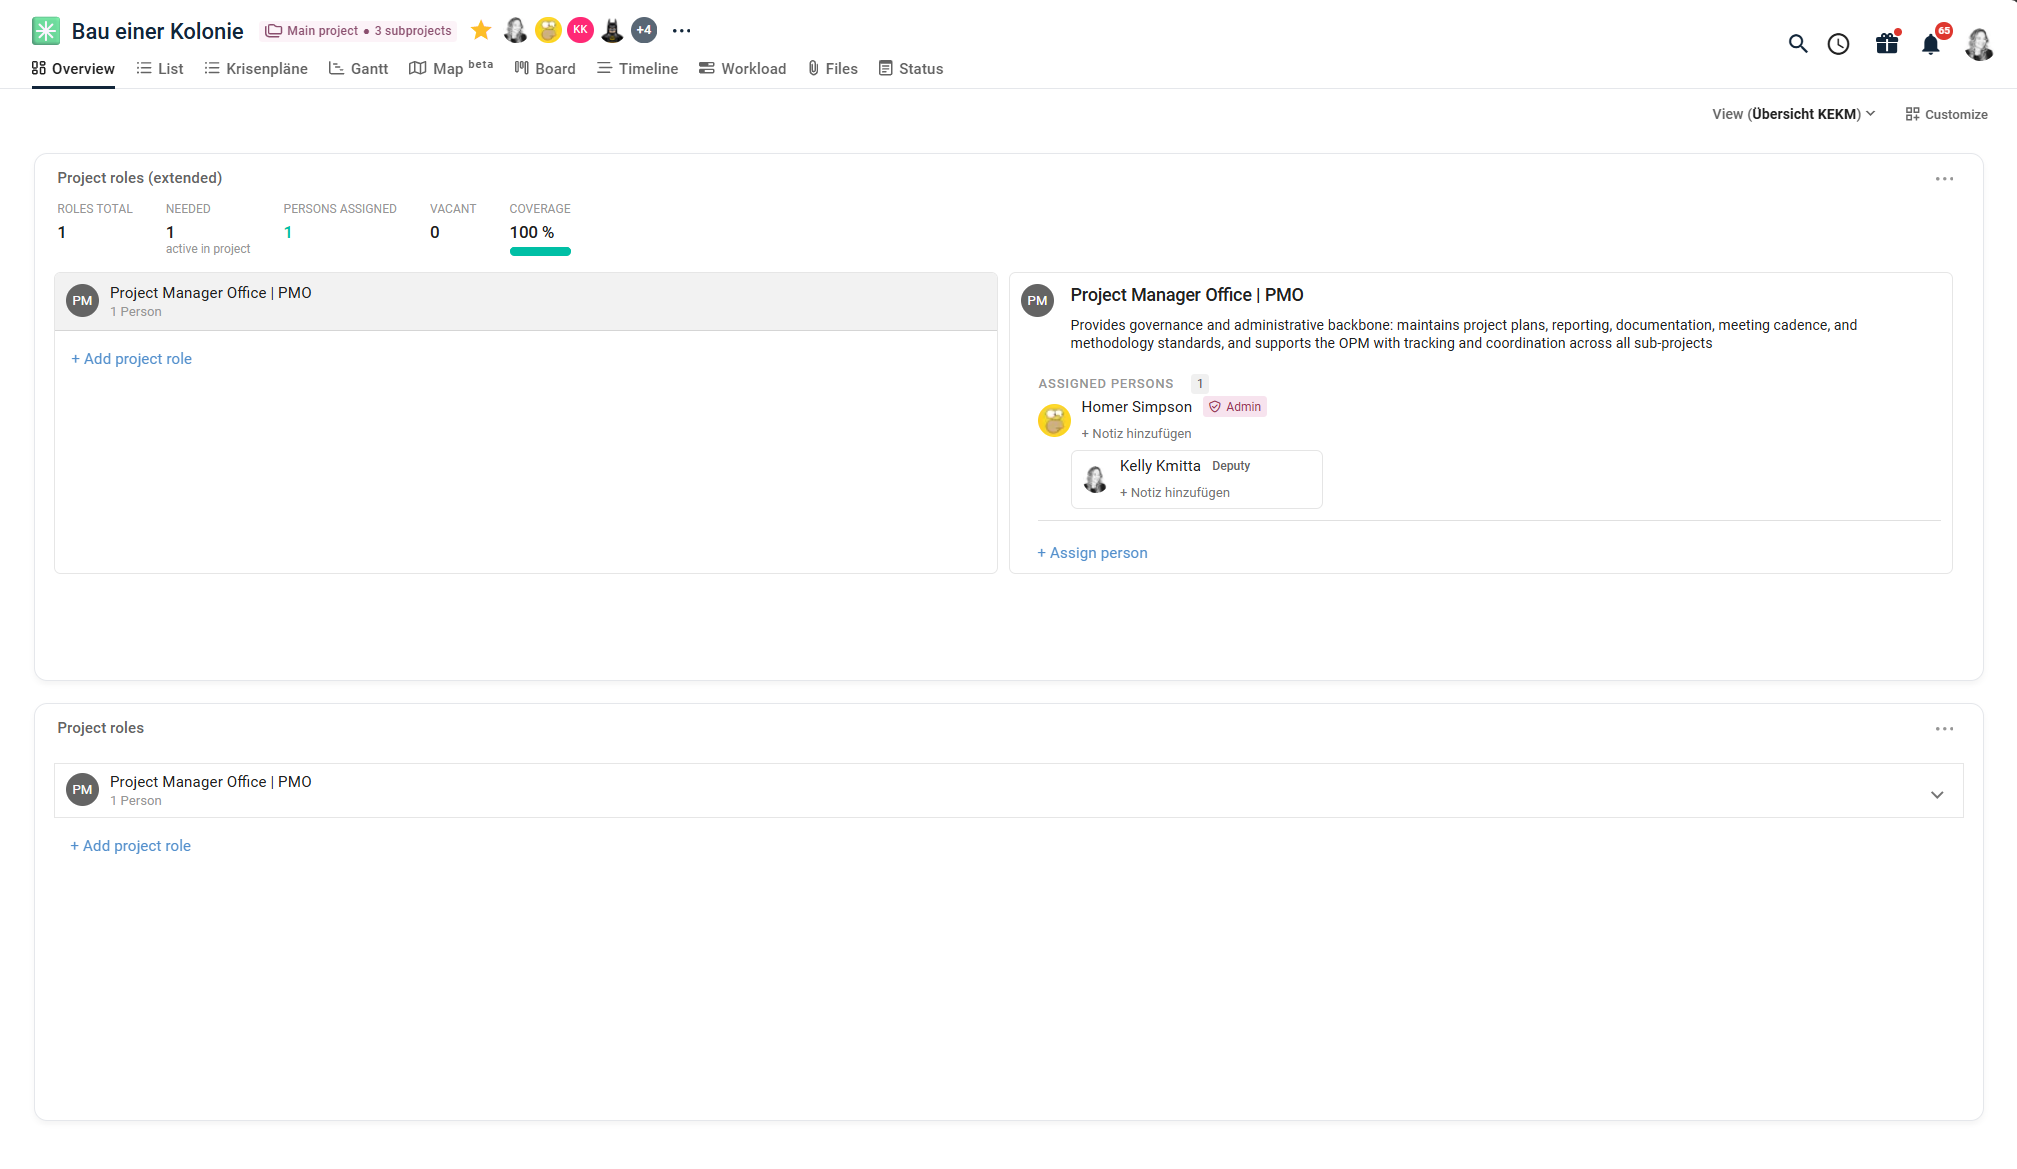
Task: Open the Files tab
Action: point(833,69)
